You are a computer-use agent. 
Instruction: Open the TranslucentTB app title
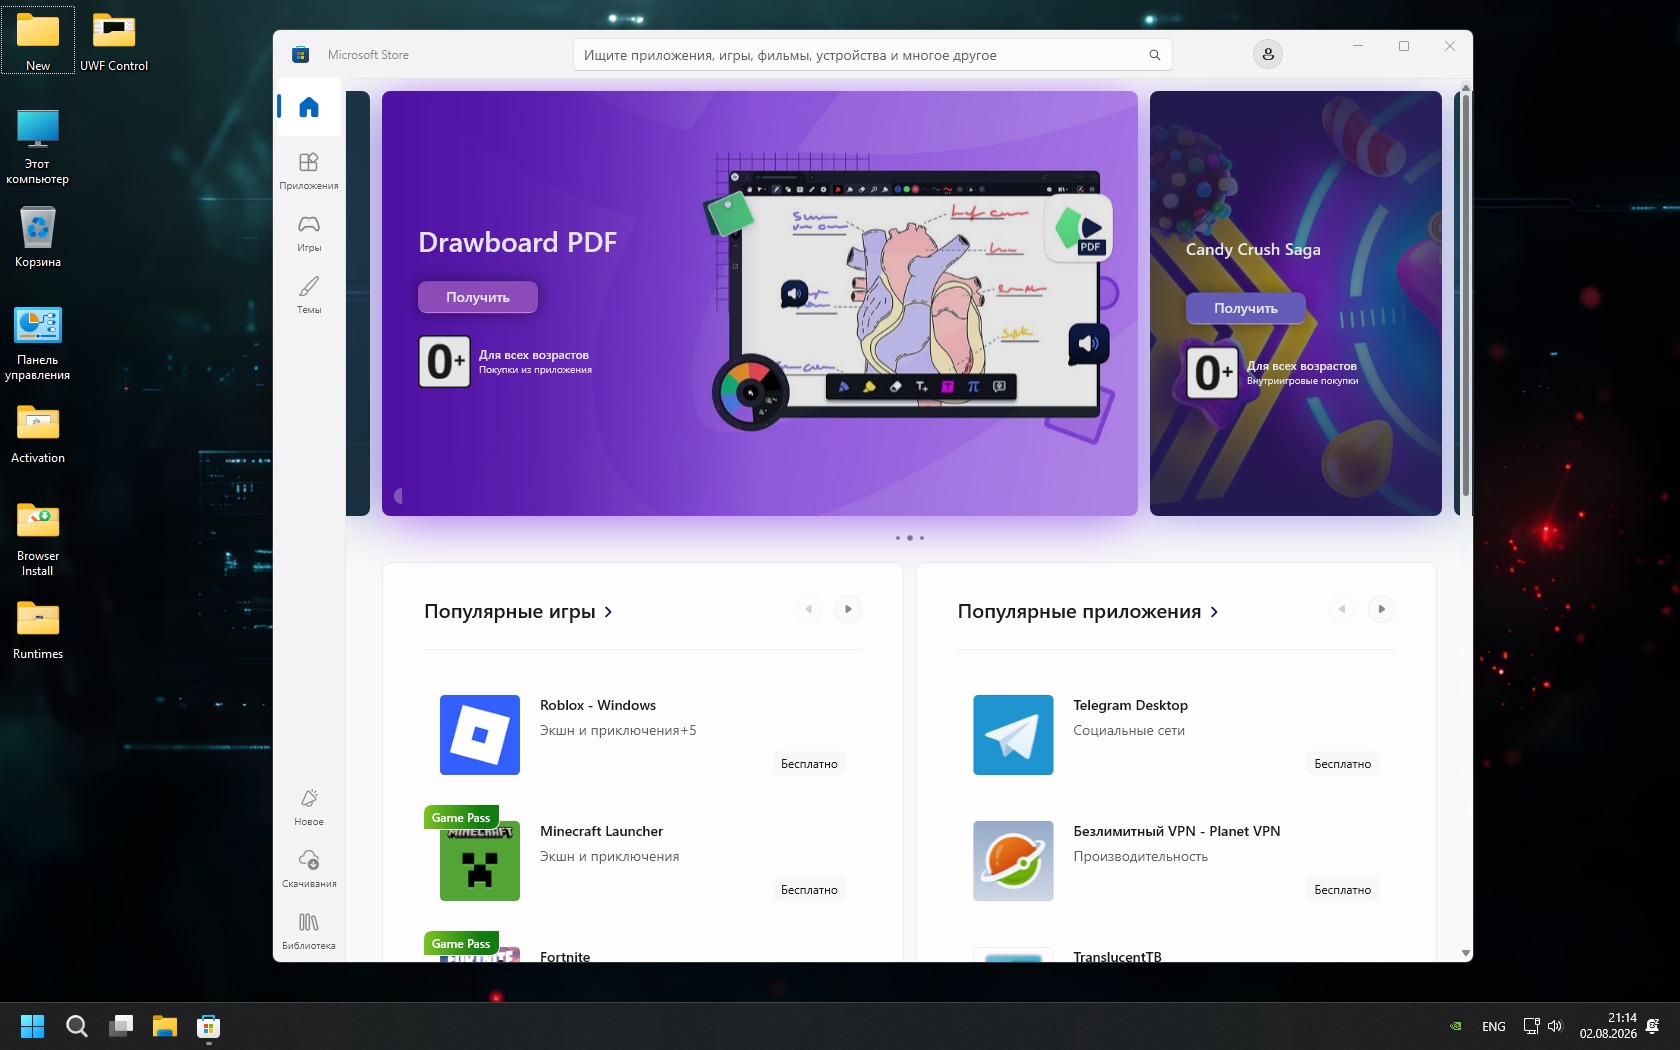tap(1117, 956)
